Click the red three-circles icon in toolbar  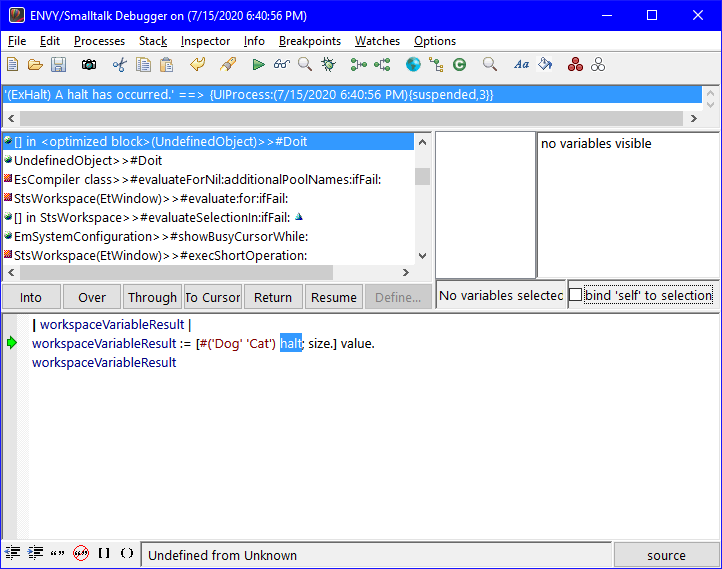(x=575, y=65)
